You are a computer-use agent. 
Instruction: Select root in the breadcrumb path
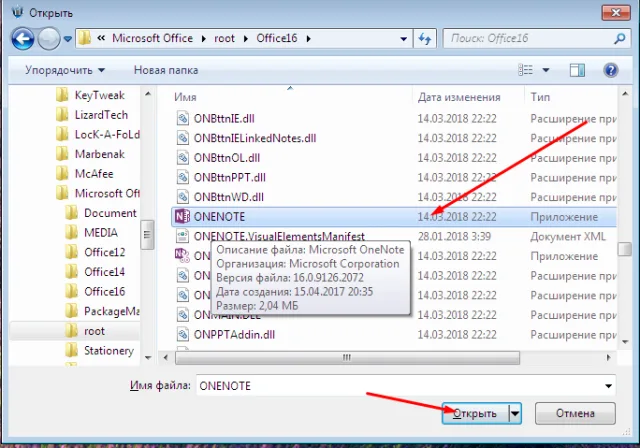click(224, 38)
